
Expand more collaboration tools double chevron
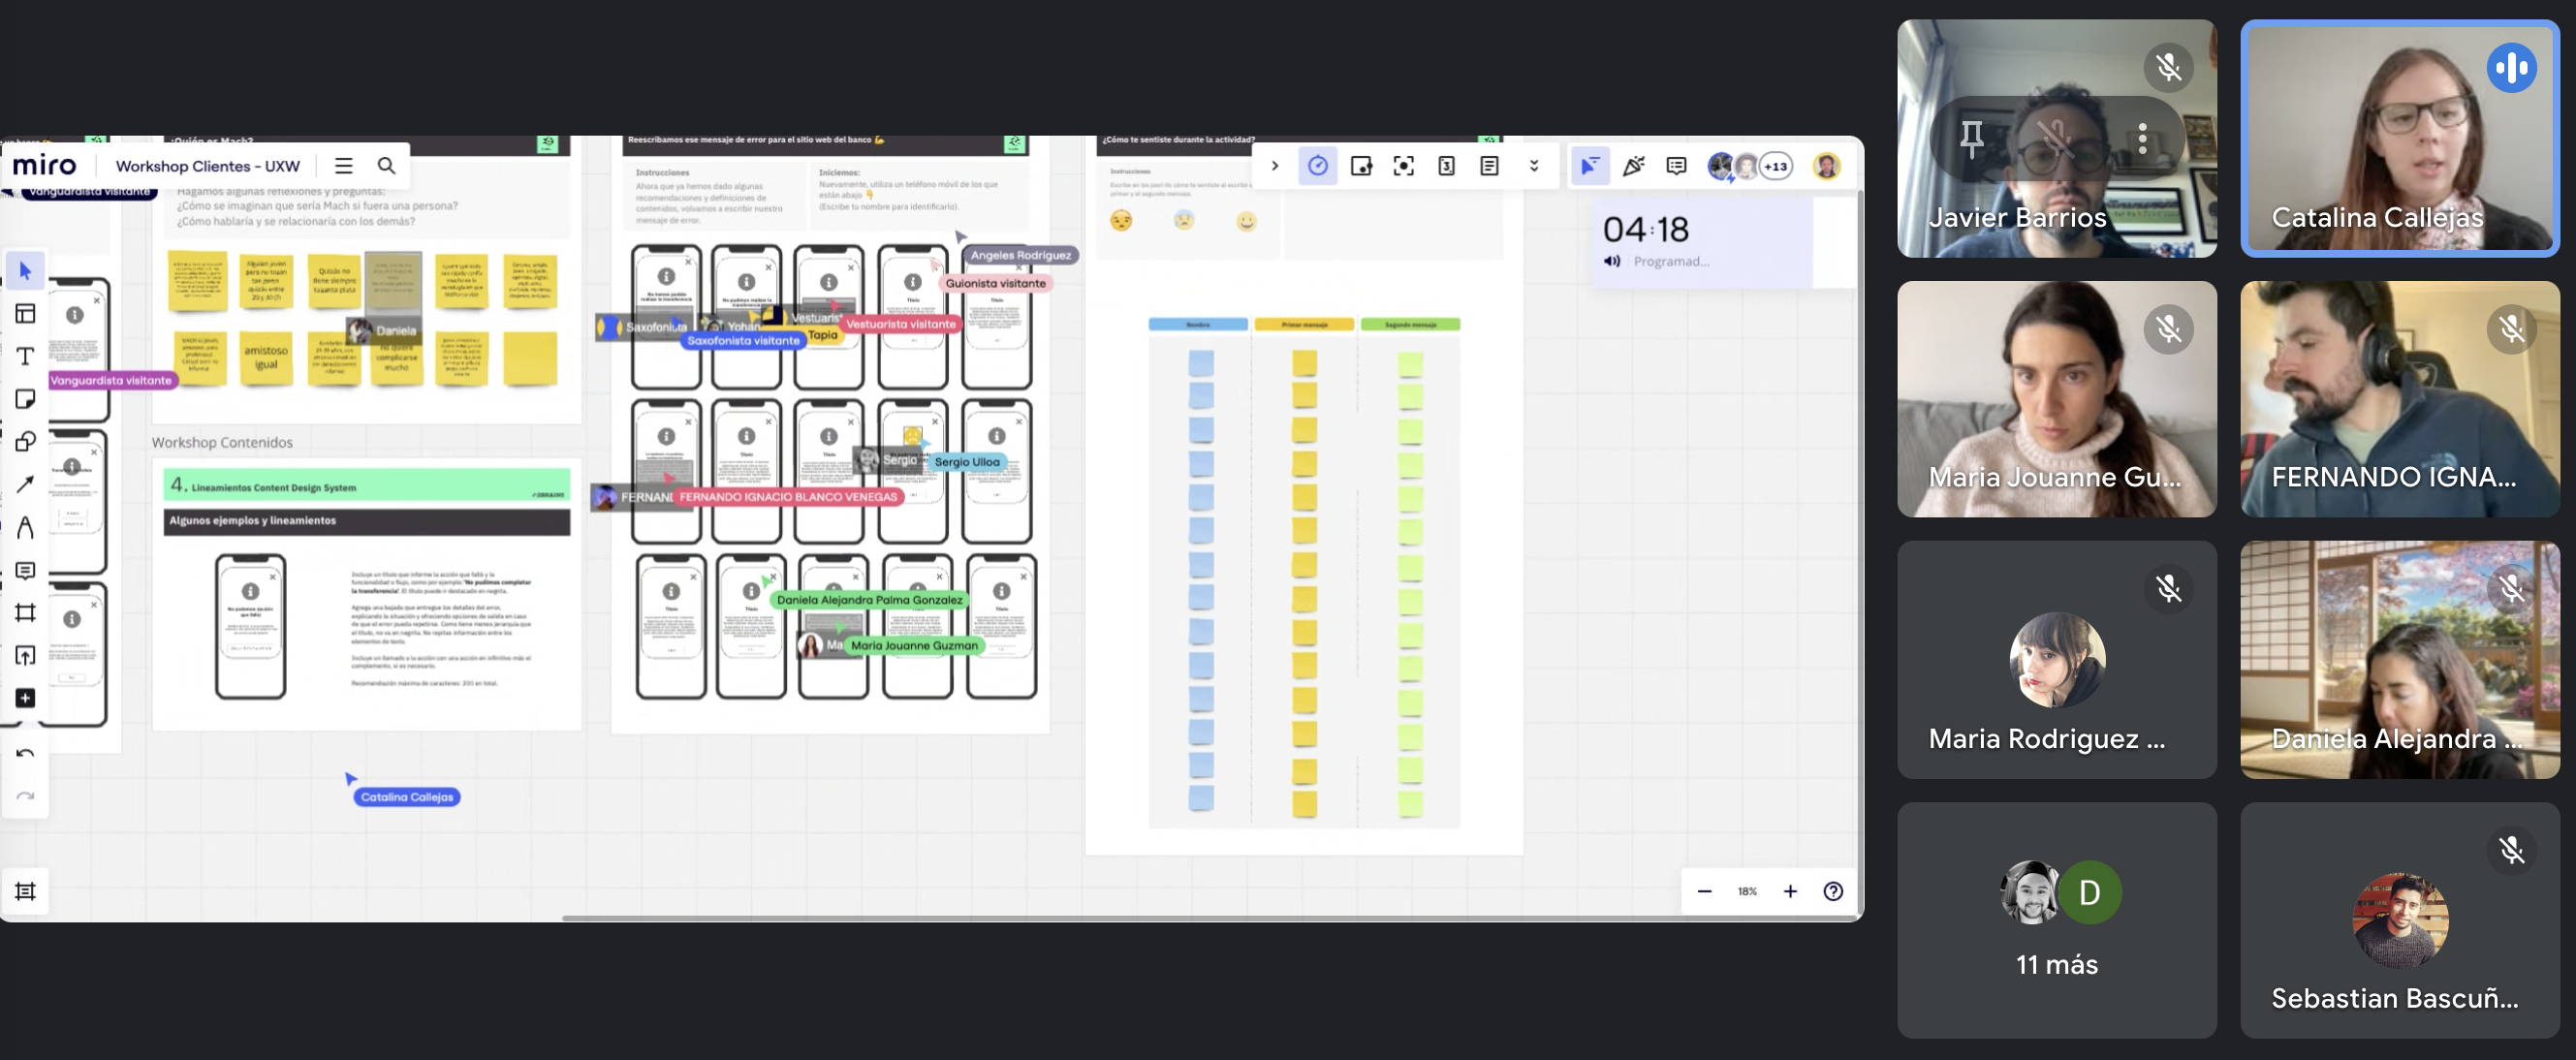click(1533, 166)
